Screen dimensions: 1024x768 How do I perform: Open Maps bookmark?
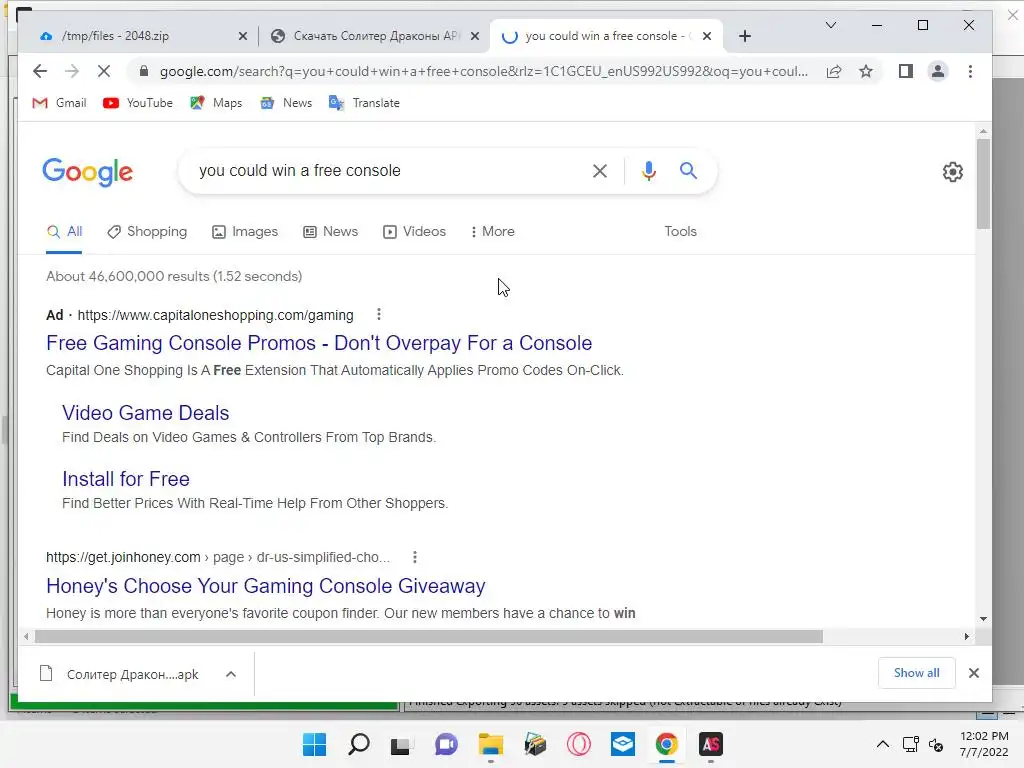(x=216, y=103)
